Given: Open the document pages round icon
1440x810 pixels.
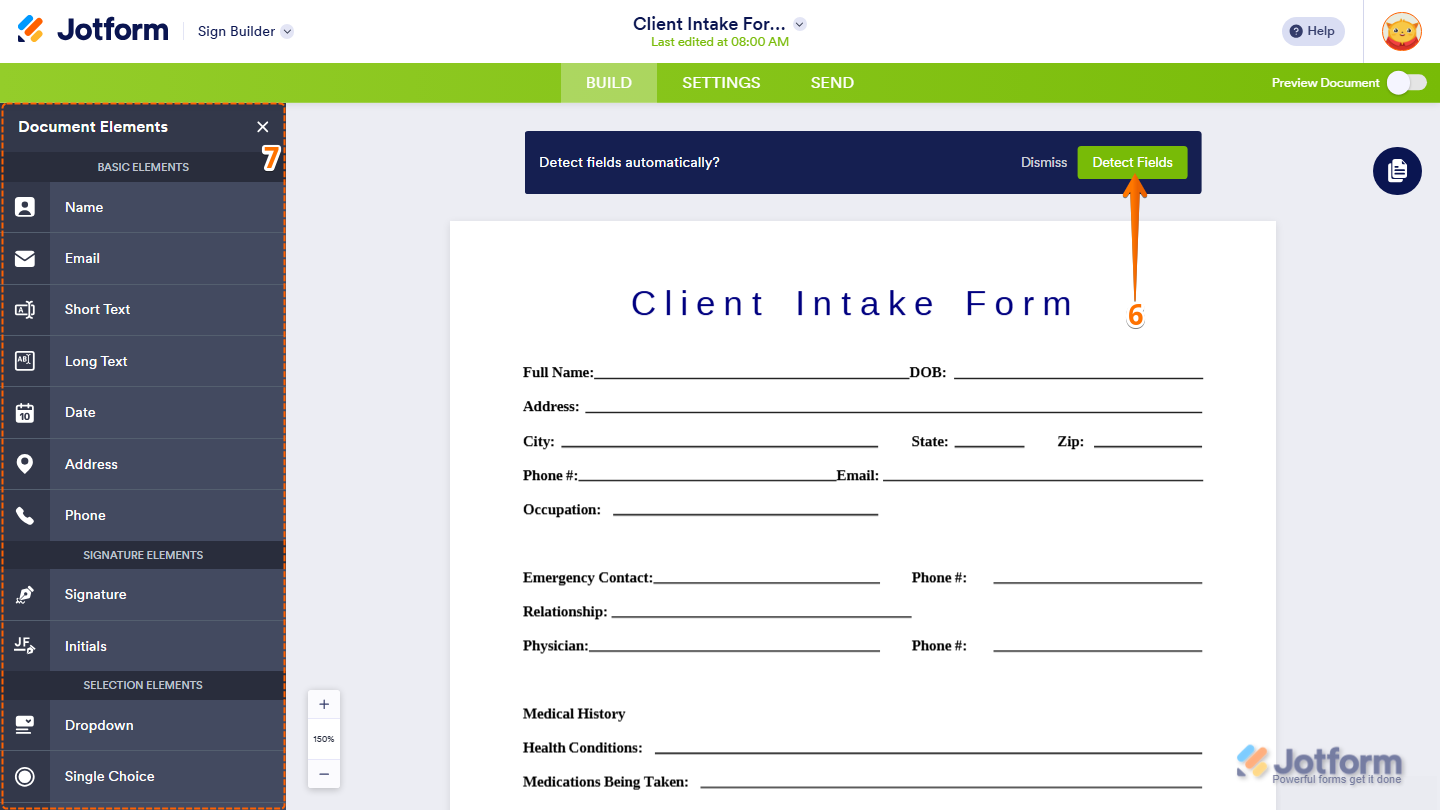Looking at the screenshot, I should (x=1397, y=171).
